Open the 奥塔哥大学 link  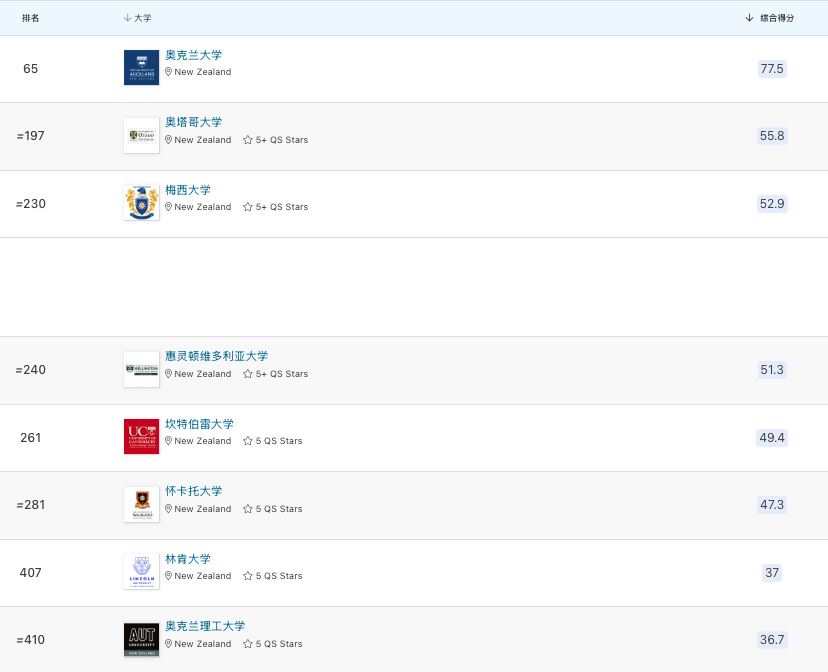pyautogui.click(x=193, y=122)
